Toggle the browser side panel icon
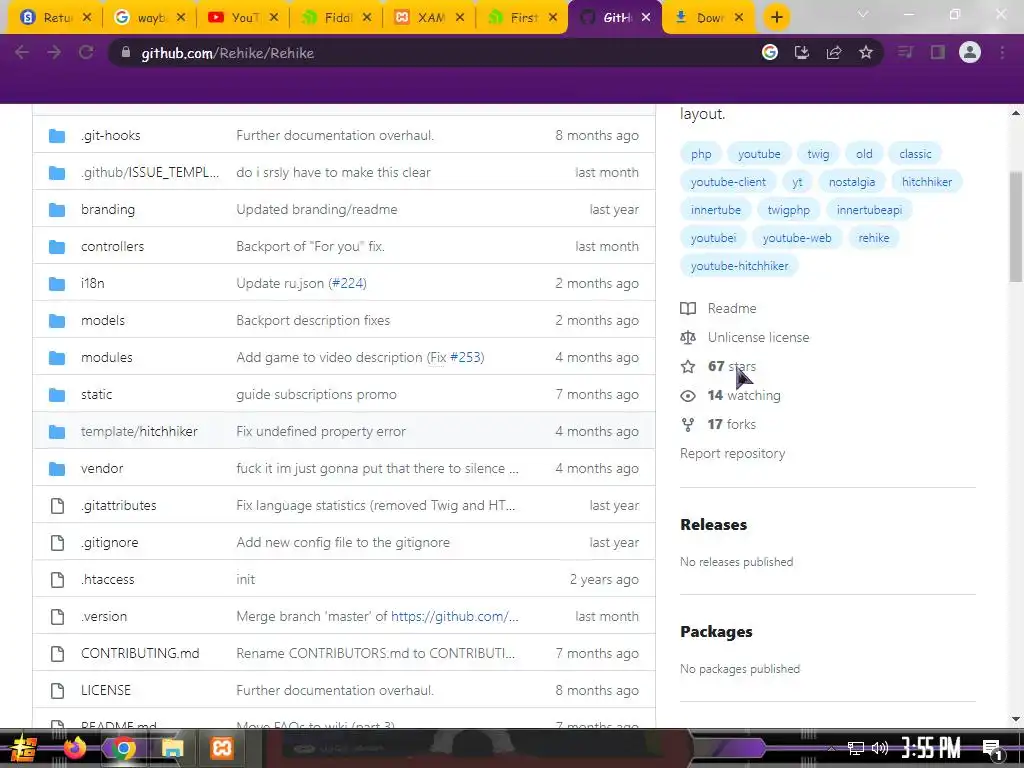1024x768 pixels. (938, 52)
